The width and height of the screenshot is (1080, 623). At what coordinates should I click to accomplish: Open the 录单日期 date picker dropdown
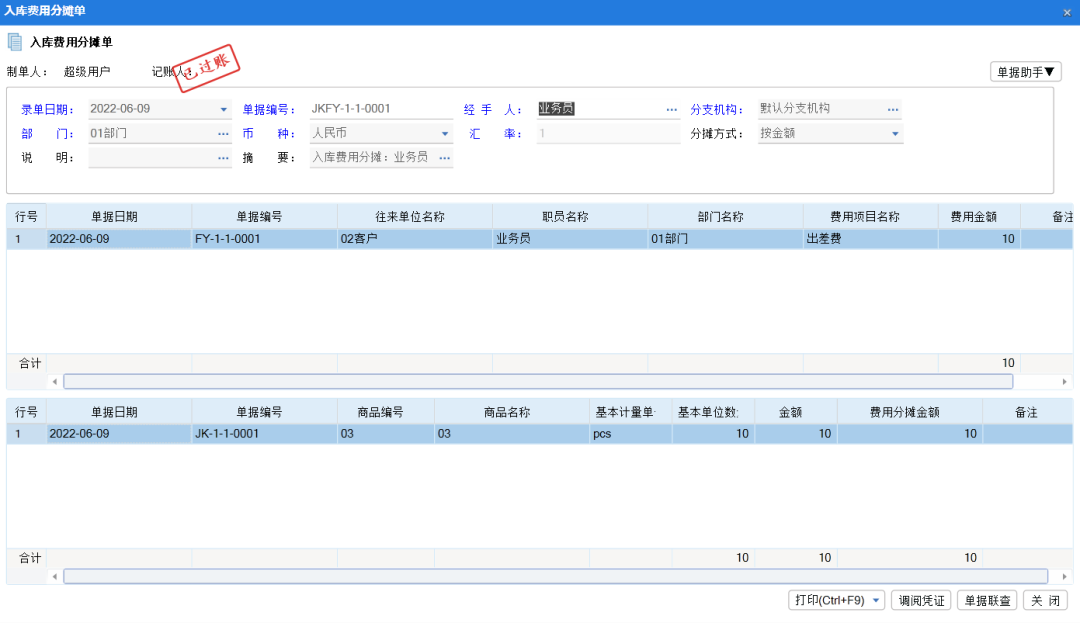click(x=224, y=108)
